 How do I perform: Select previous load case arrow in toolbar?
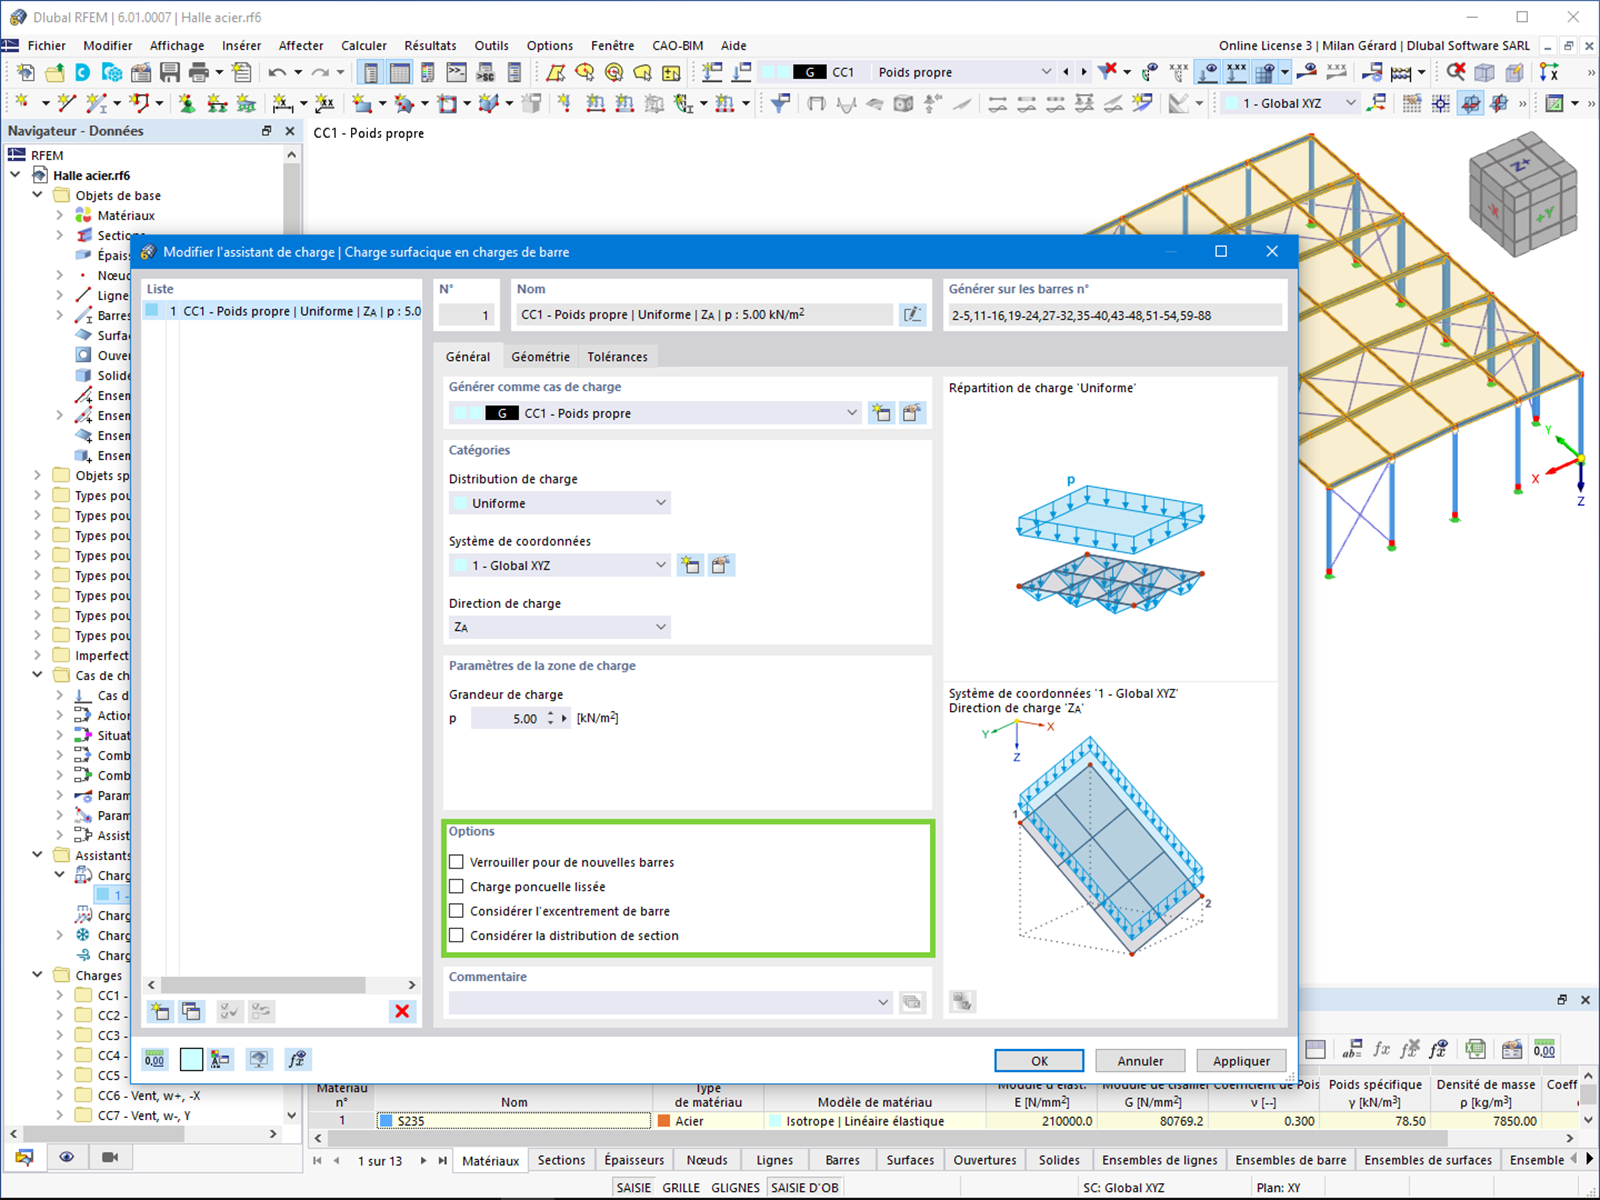coord(1066,72)
